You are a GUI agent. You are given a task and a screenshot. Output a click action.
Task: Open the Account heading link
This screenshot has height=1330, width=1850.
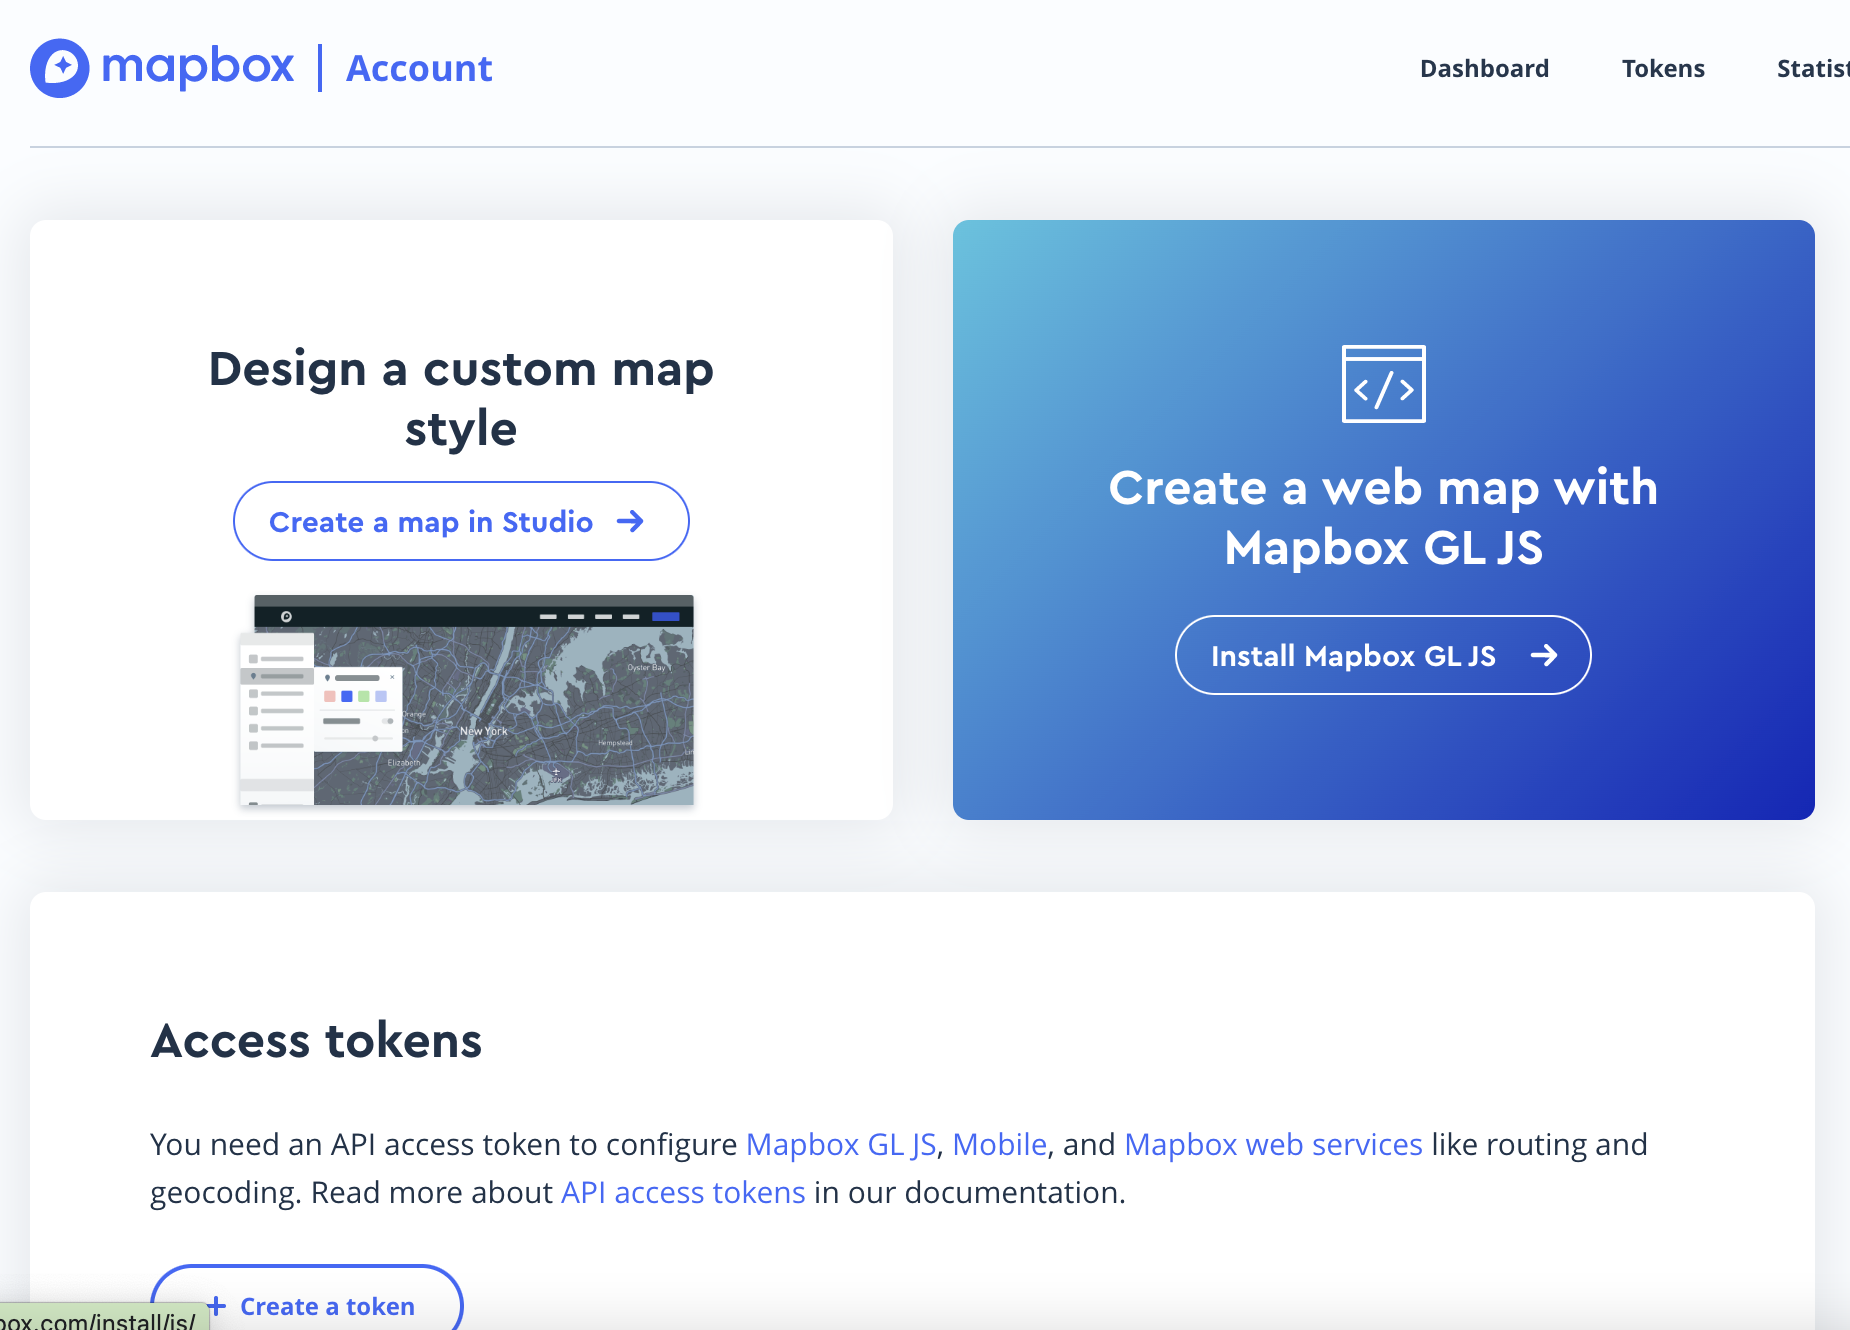click(x=419, y=68)
